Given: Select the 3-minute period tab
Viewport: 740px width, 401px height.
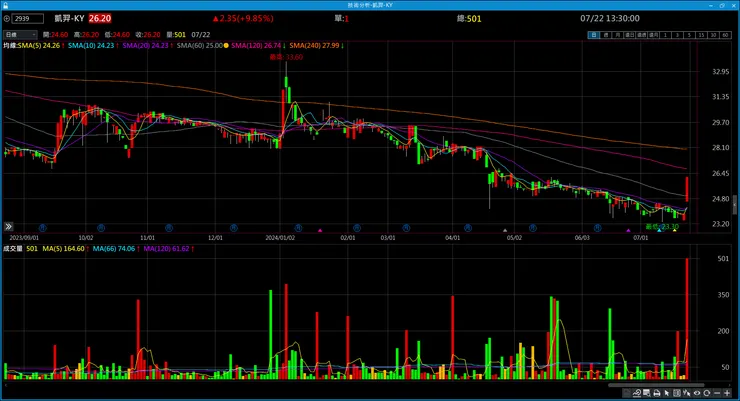Looking at the screenshot, I should pos(677,35).
